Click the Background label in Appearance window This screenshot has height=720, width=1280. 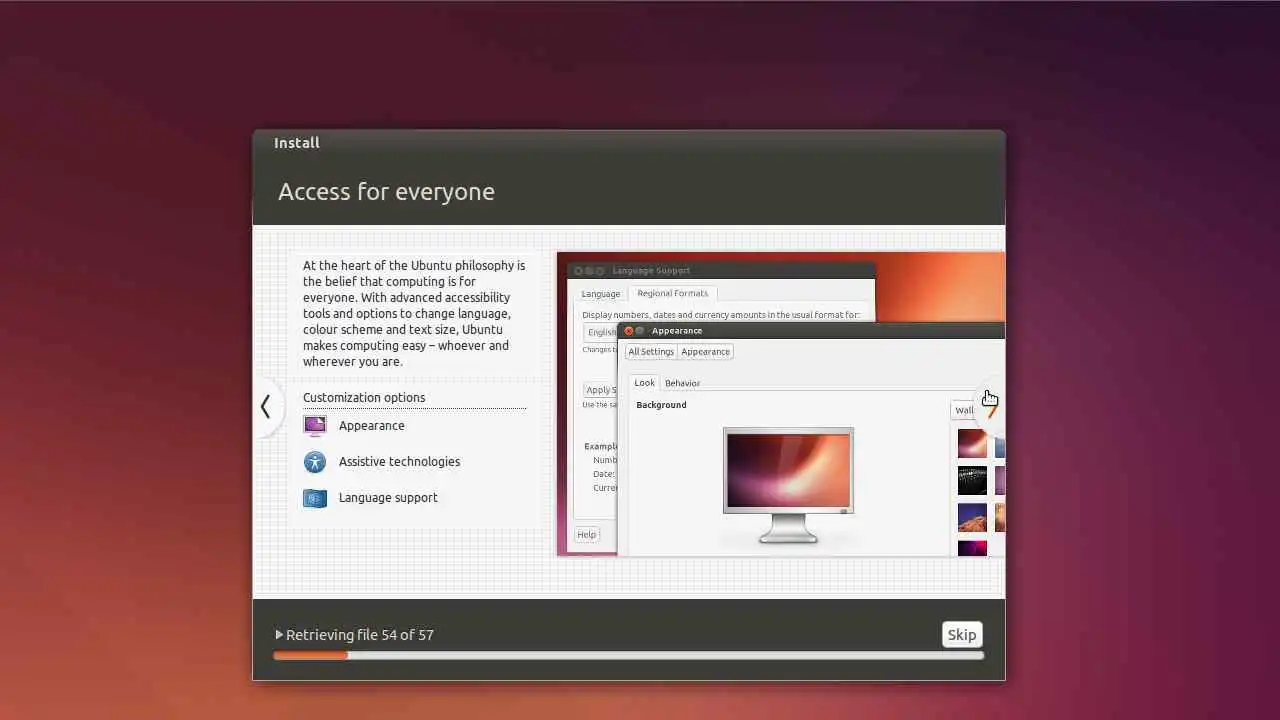pyautogui.click(x=661, y=405)
